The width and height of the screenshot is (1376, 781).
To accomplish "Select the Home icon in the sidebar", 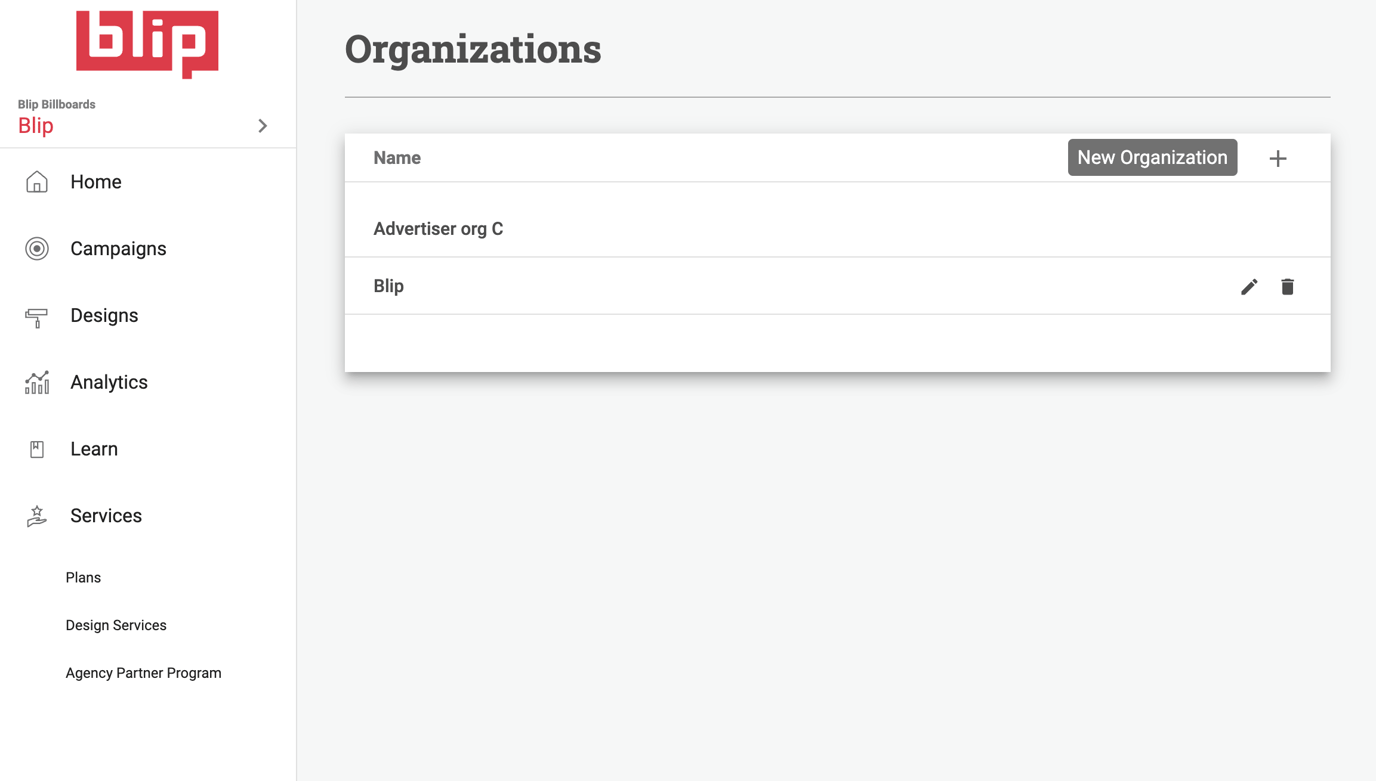I will point(36,181).
